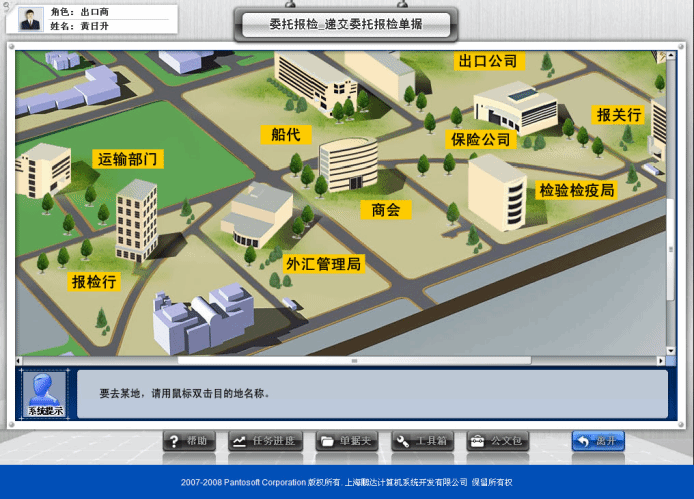Image resolution: width=694 pixels, height=499 pixels.
Task: Select the 外汇管理局 map label
Action: coord(323,264)
